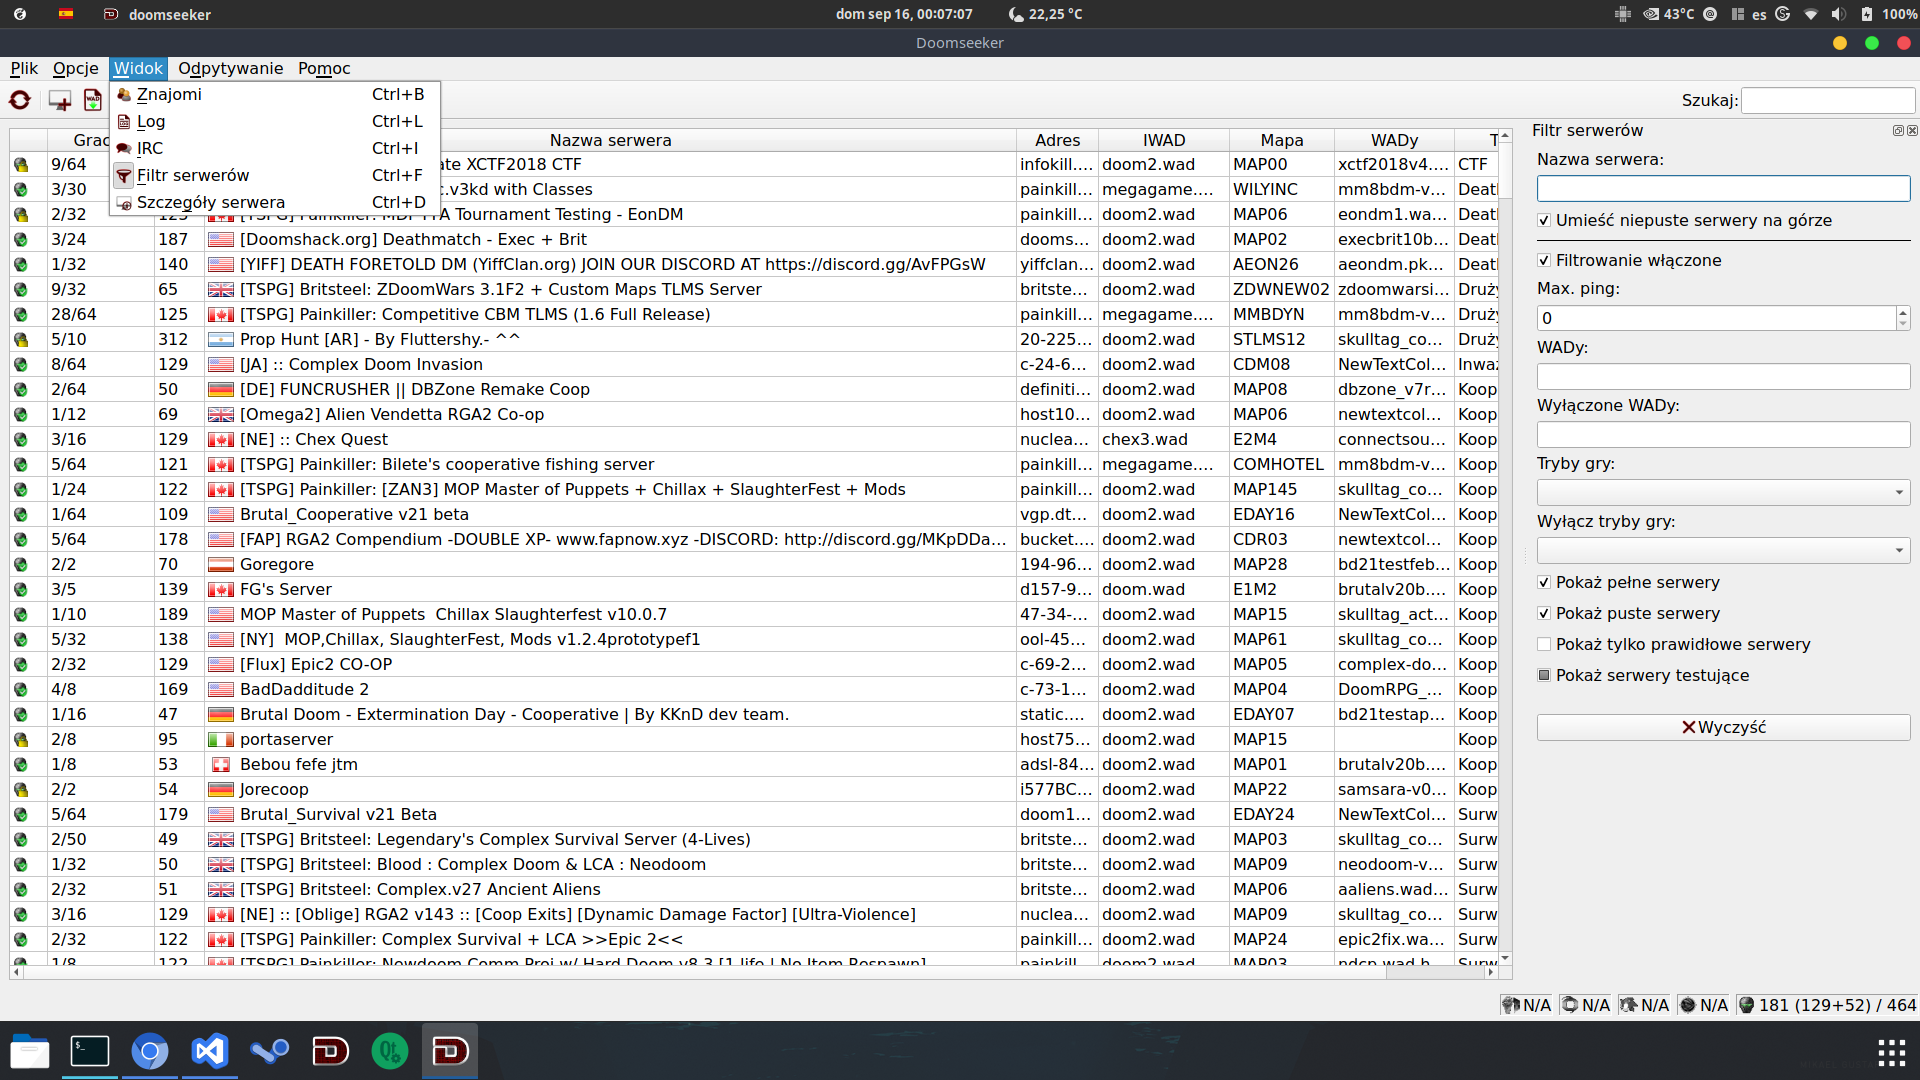Click the red refresh servers toolbar icon

[20, 100]
